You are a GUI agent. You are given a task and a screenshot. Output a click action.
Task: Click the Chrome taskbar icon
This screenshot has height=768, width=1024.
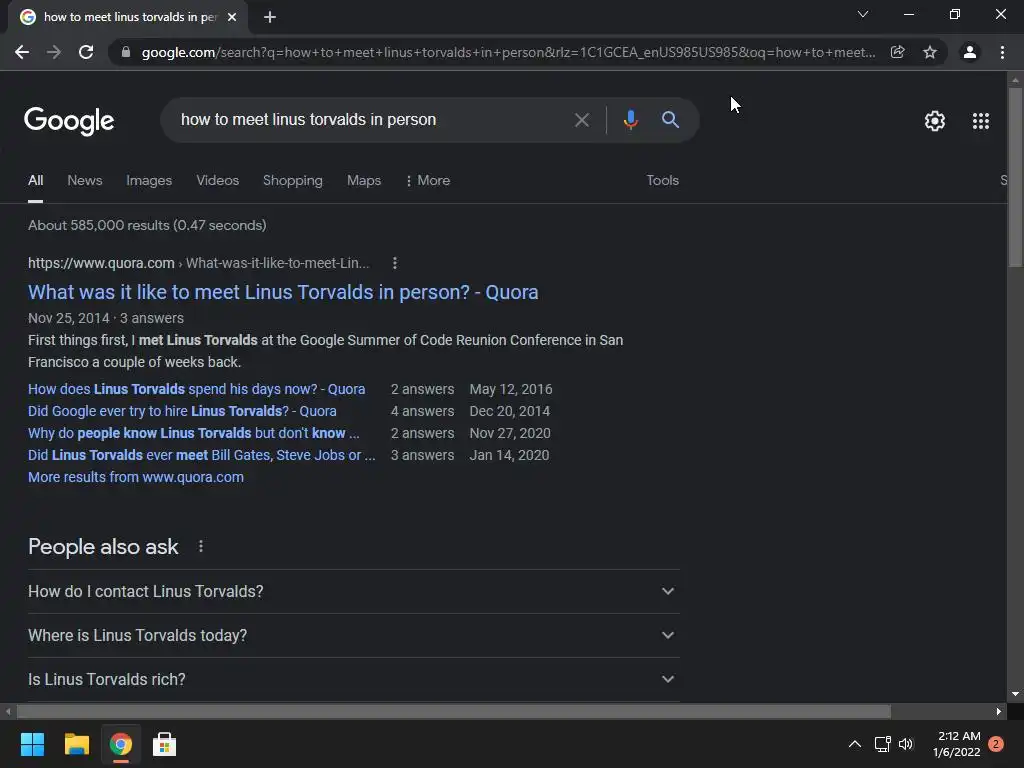point(121,744)
